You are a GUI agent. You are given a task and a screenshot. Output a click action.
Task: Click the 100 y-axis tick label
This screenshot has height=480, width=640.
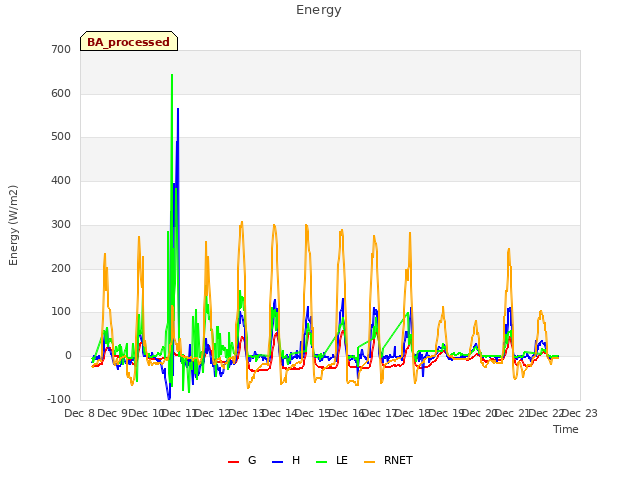61,312
